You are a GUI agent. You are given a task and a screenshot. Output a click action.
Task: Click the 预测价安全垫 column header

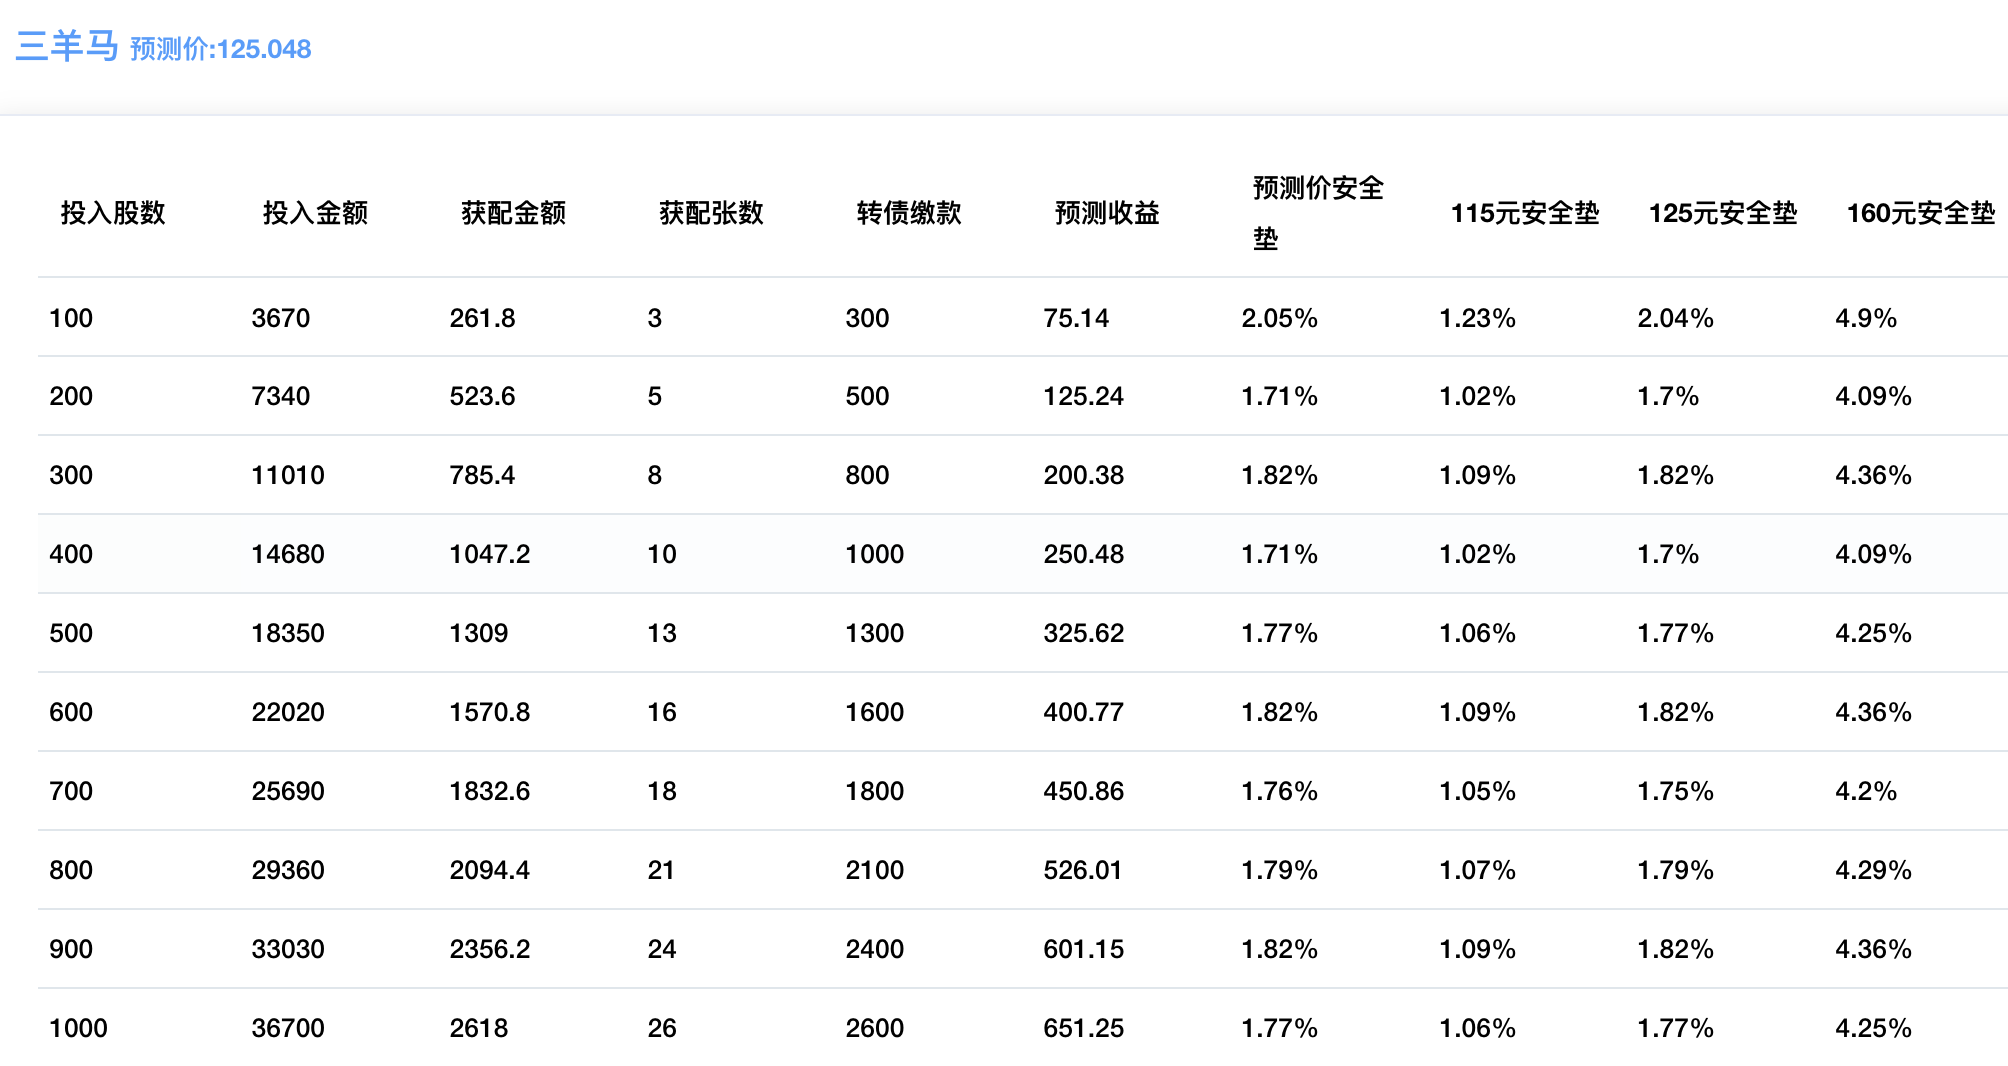tap(1317, 213)
